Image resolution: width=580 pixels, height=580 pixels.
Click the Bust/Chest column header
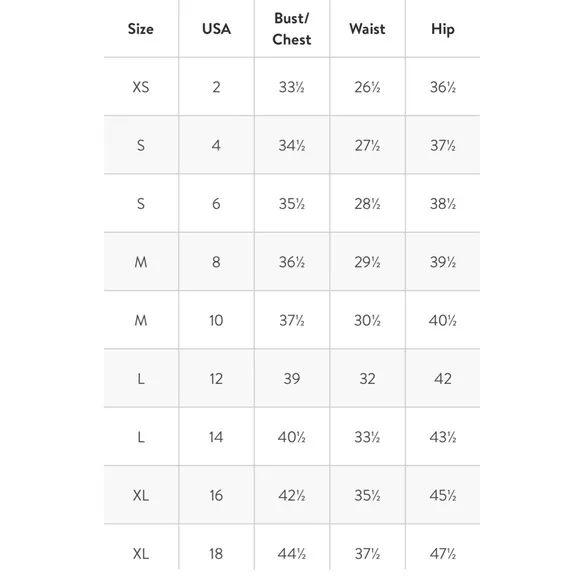click(x=292, y=29)
